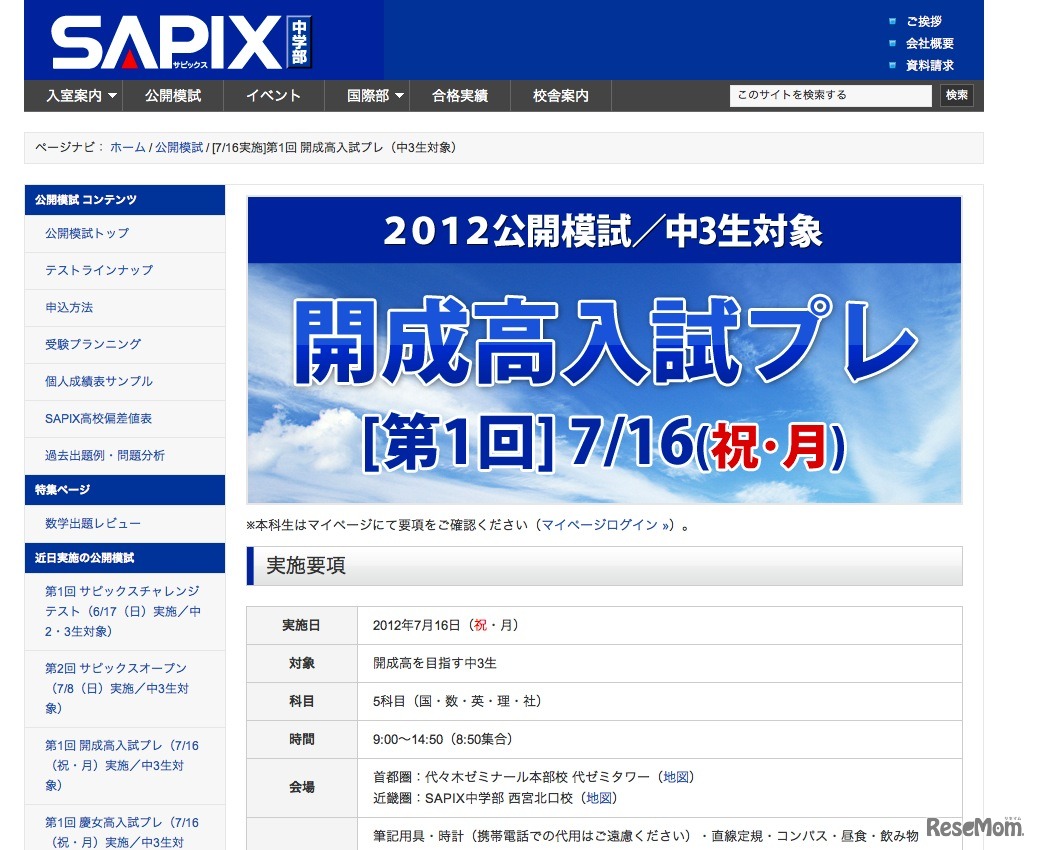The width and height of the screenshot is (1037, 850).
Task: Open the マイページログイン link
Action: (605, 525)
